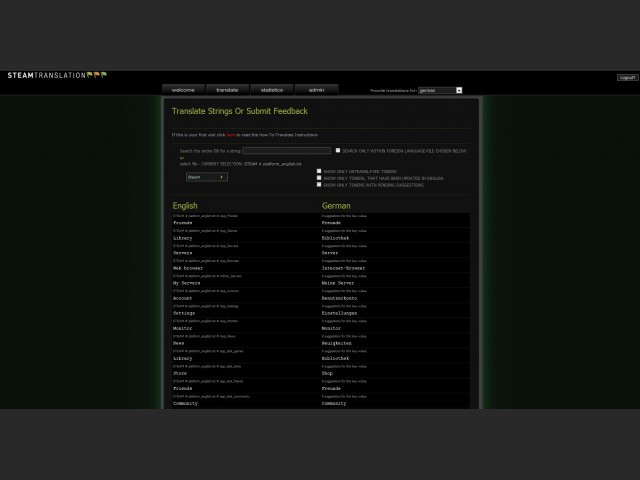Open the Steam file selection dropdown
Image resolution: width=640 pixels, height=480 pixels.
pos(207,177)
